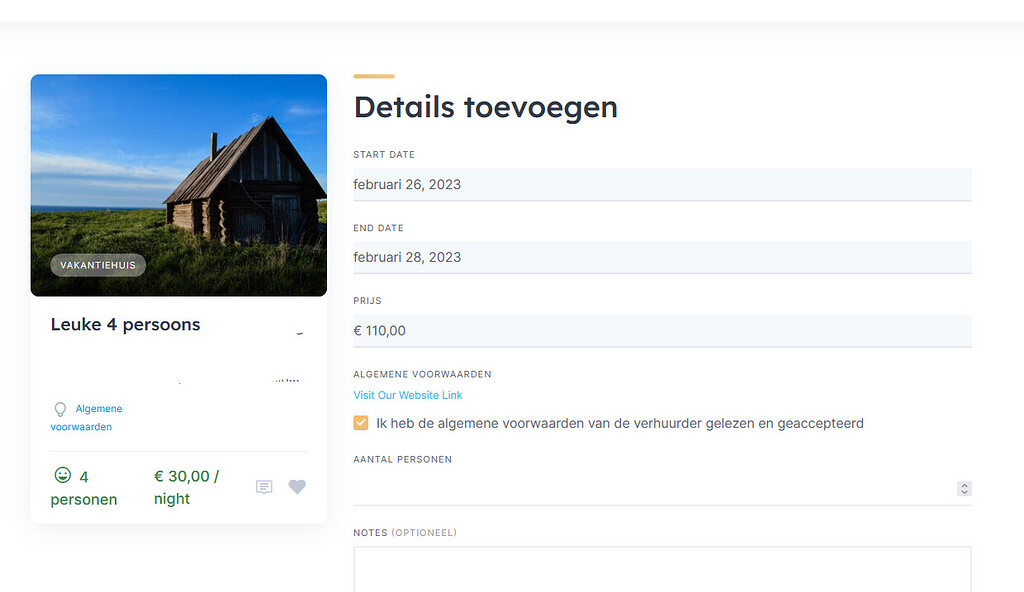Image resolution: width=1024 pixels, height=592 pixels.
Task: Click the End Date field showing februari 28
Action: click(x=662, y=257)
